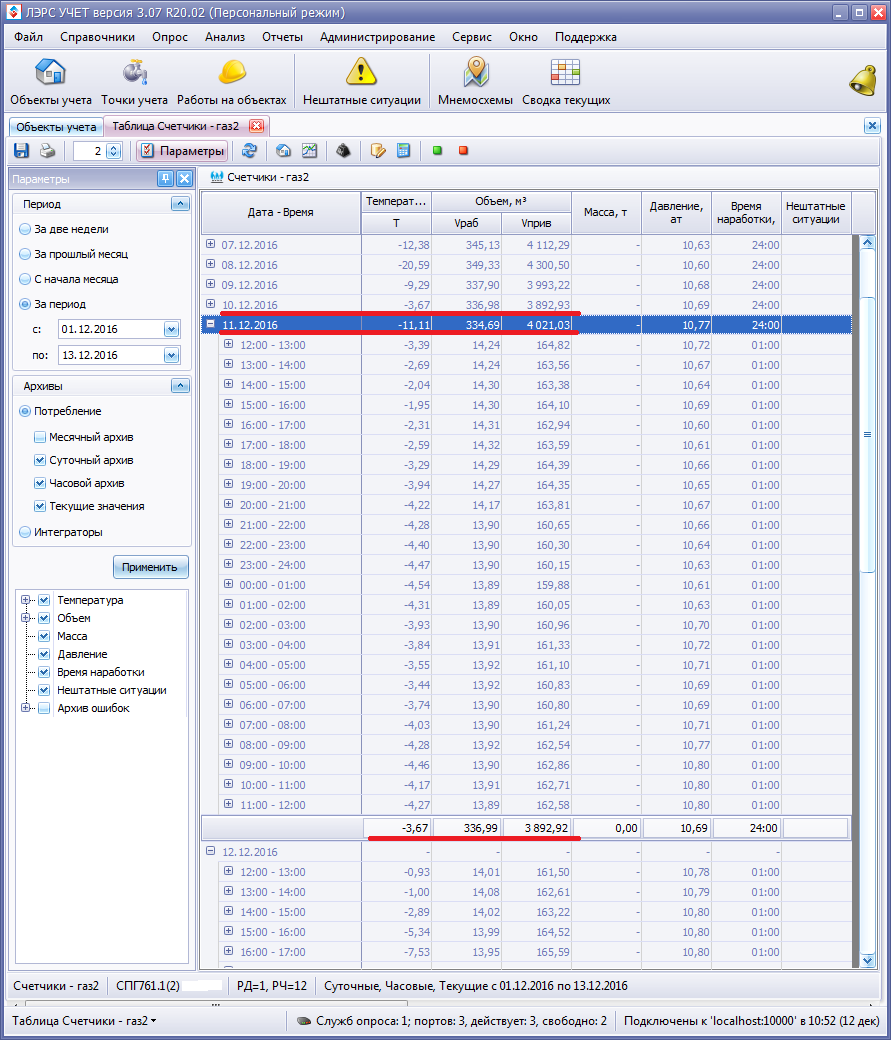Screen dimensions: 891x1040
Task: Open Сводка текущих grid icon
Action: [x=566, y=74]
